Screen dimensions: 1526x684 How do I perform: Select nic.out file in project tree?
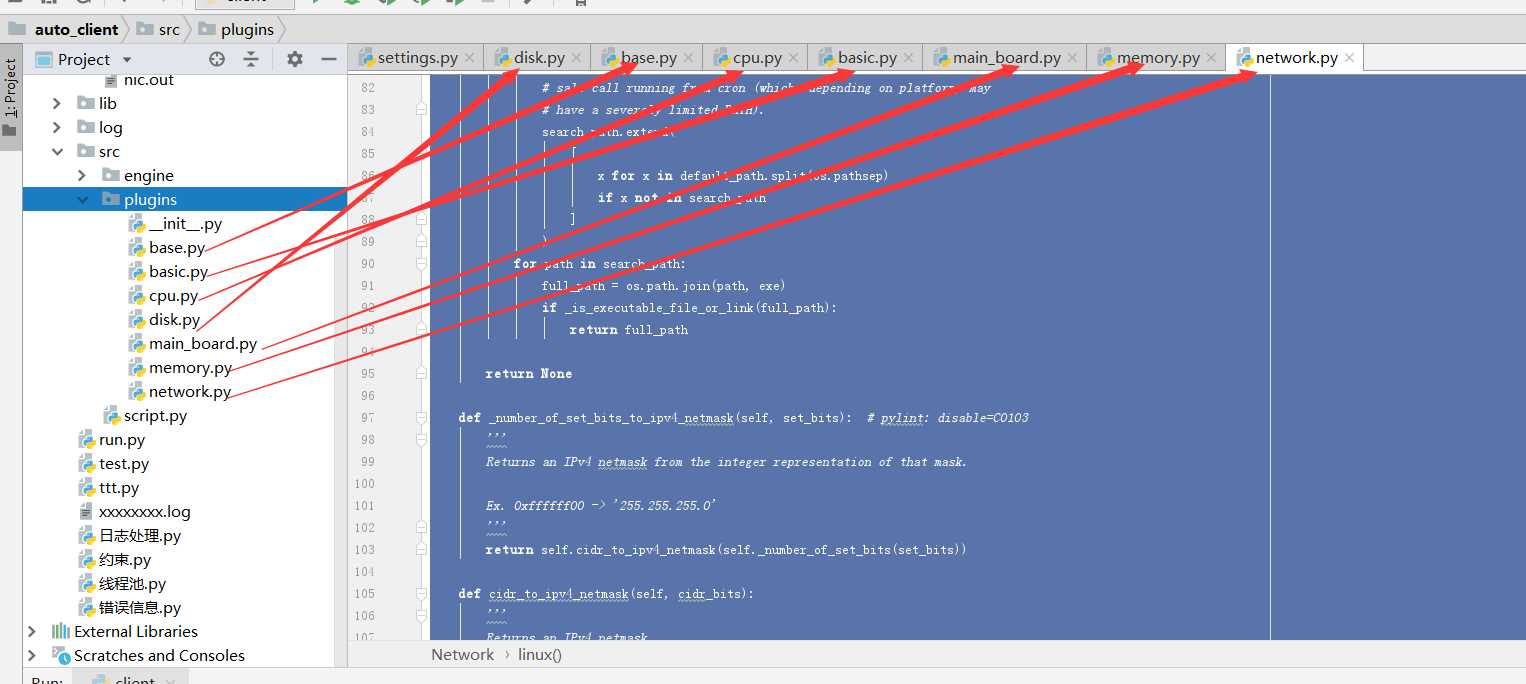click(148, 80)
